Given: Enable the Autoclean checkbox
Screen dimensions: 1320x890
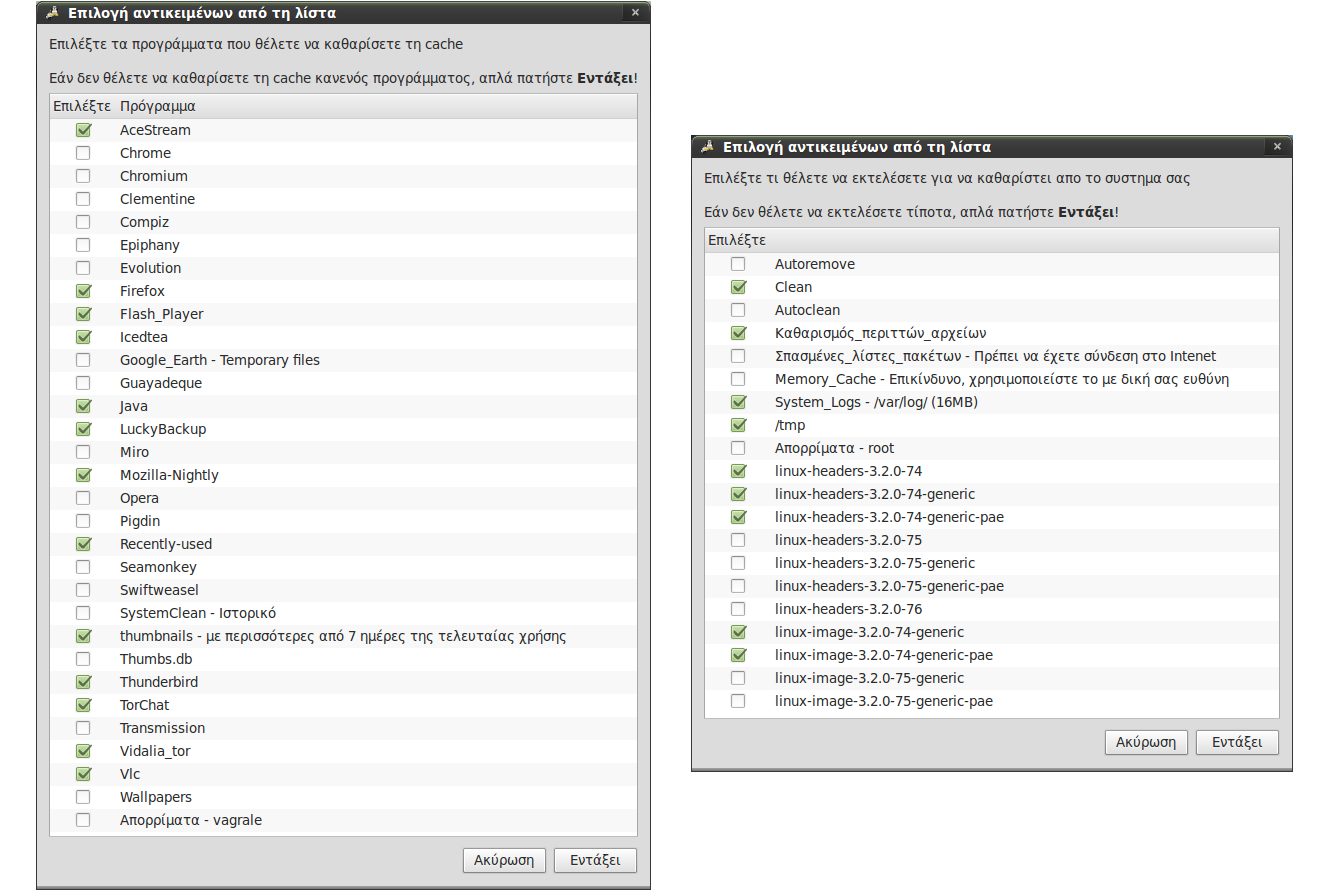Looking at the screenshot, I should [x=738, y=310].
